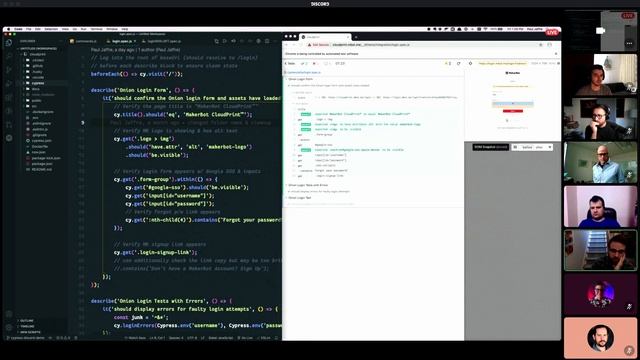Screen dimensions: 640x360
Task: Bookmark the page with the Chrome star icon
Action: point(541,45)
